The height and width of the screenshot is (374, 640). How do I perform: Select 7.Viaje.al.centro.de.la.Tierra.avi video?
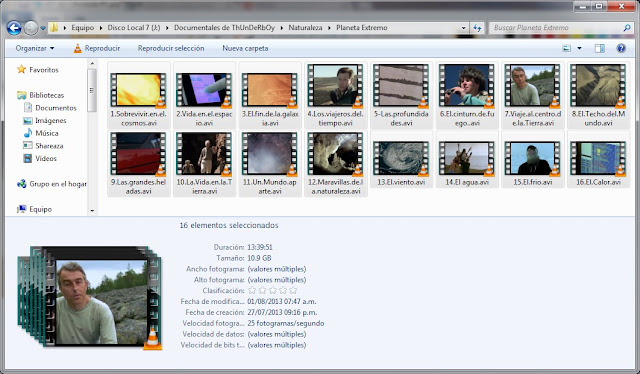point(533,95)
